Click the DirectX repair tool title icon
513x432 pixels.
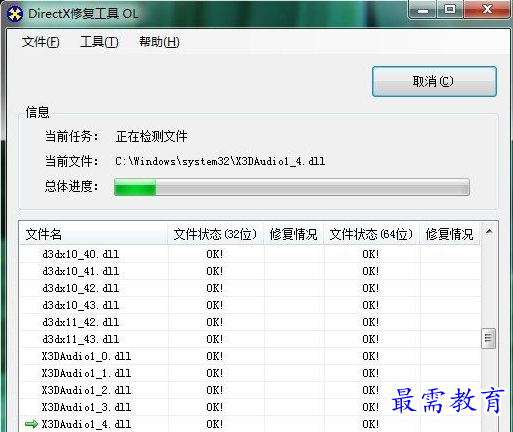tap(14, 14)
